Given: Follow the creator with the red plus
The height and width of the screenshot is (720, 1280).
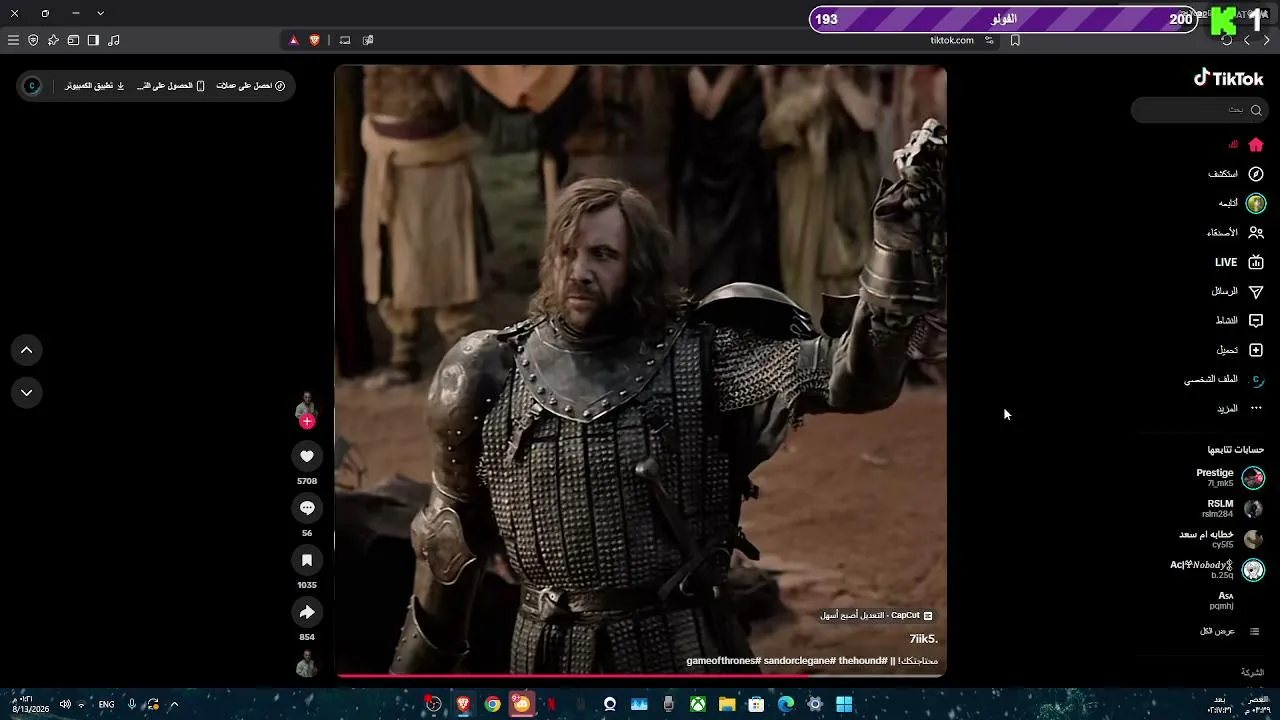Looking at the screenshot, I should coord(307,422).
